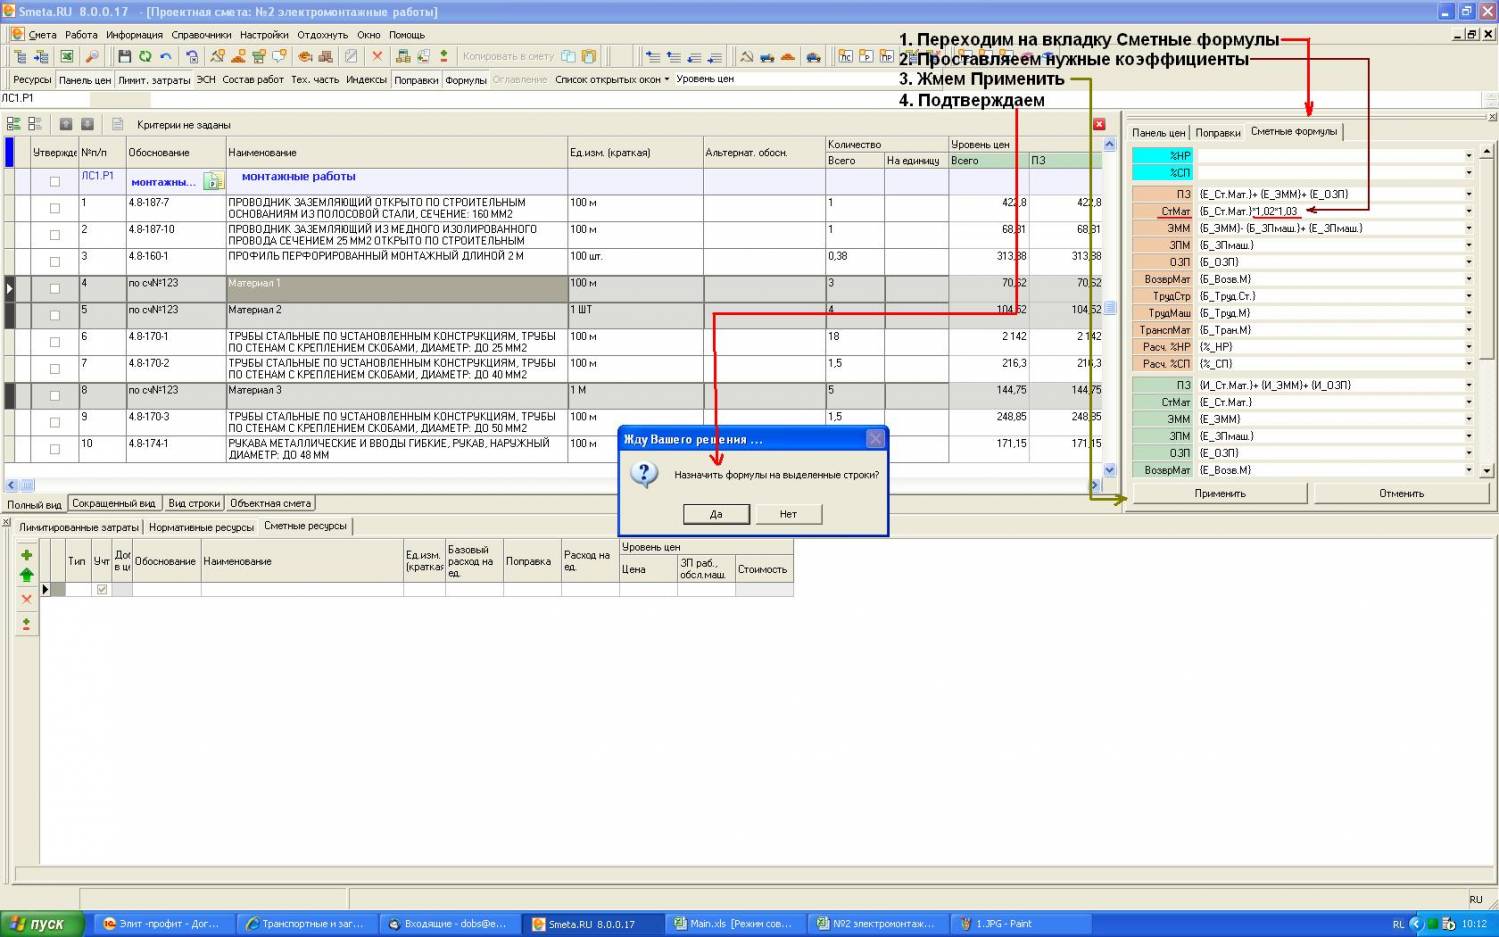
Task: Click the red X icon in resources panel
Action: pyautogui.click(x=27, y=599)
